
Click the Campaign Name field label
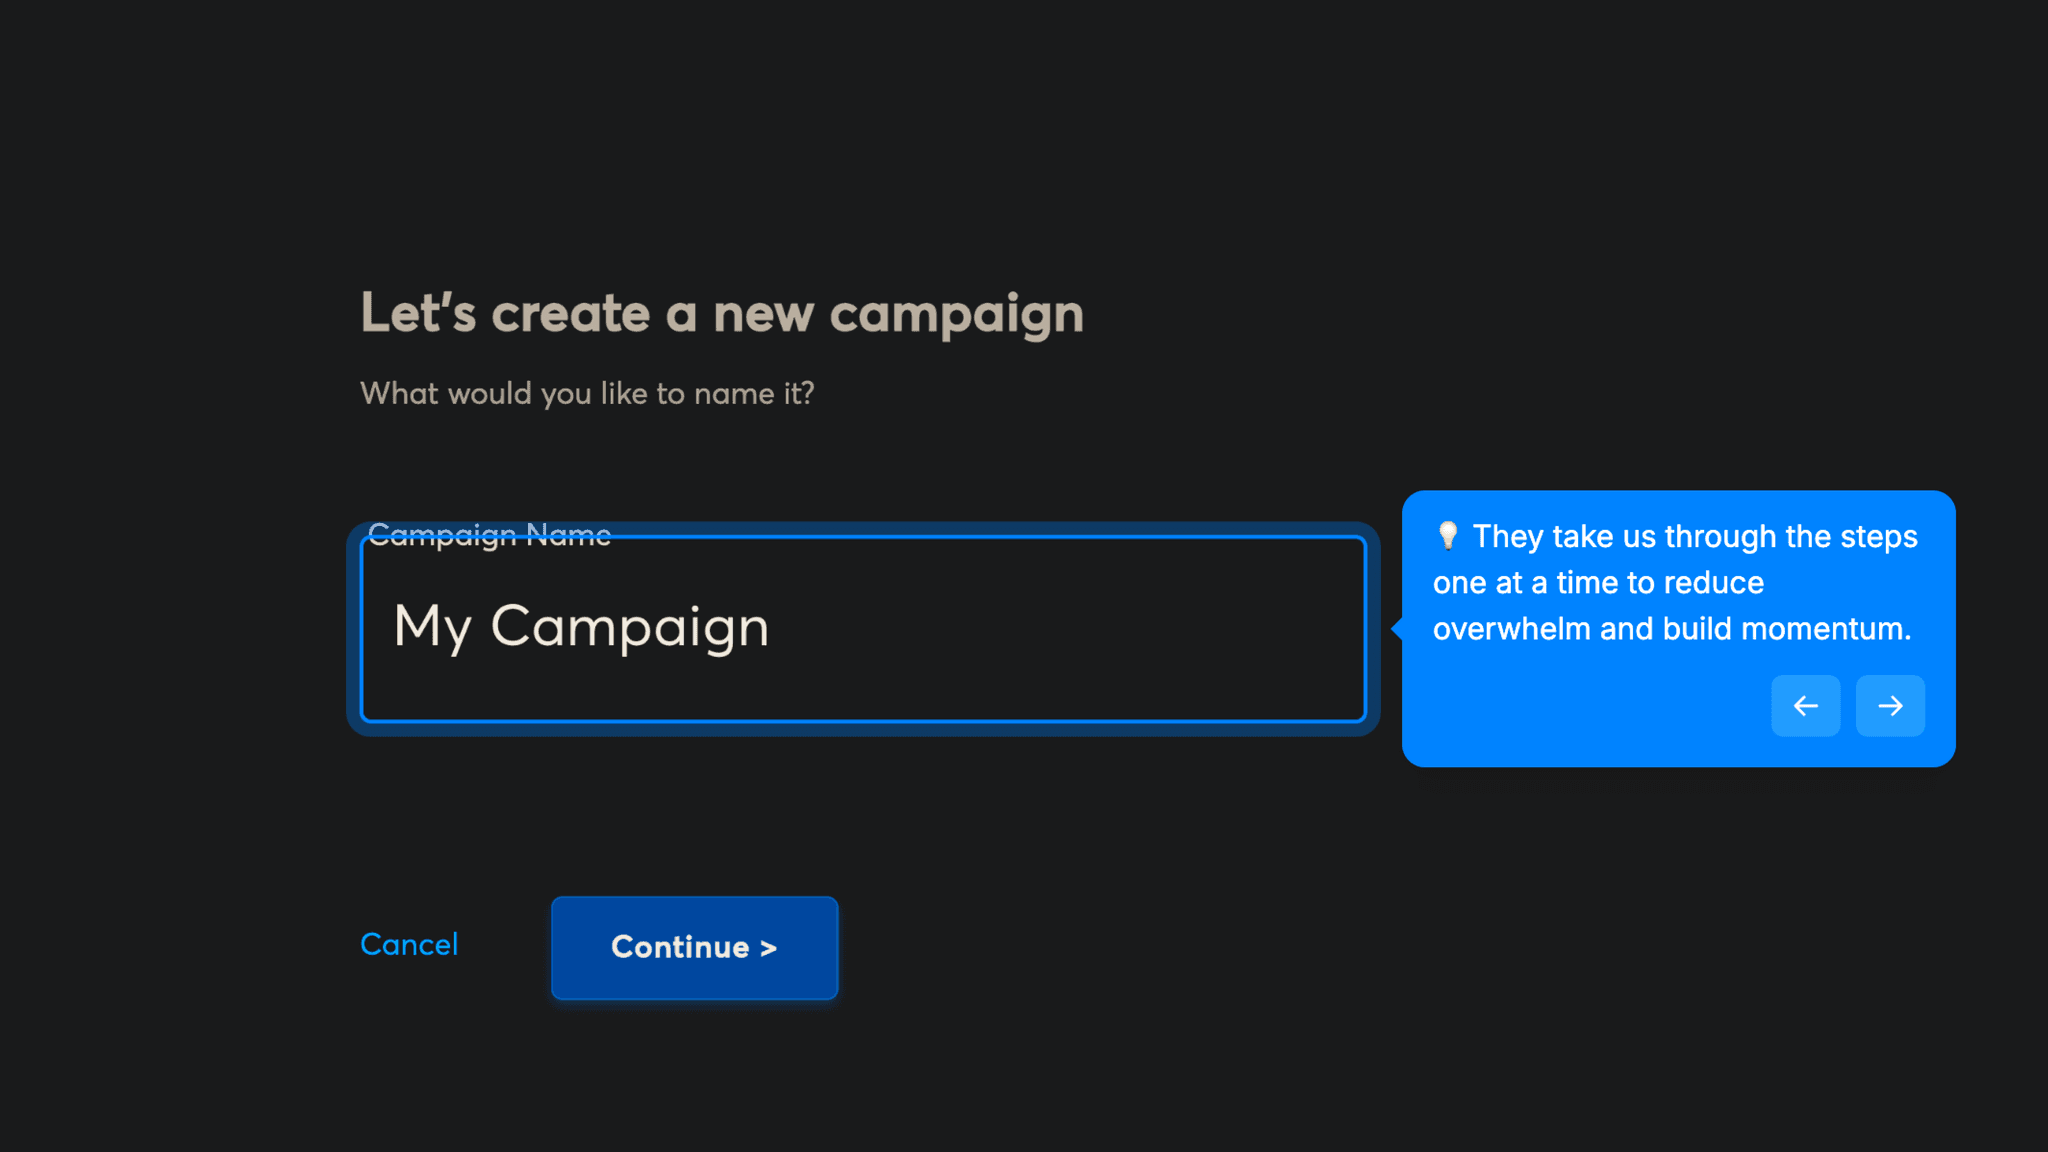point(489,535)
